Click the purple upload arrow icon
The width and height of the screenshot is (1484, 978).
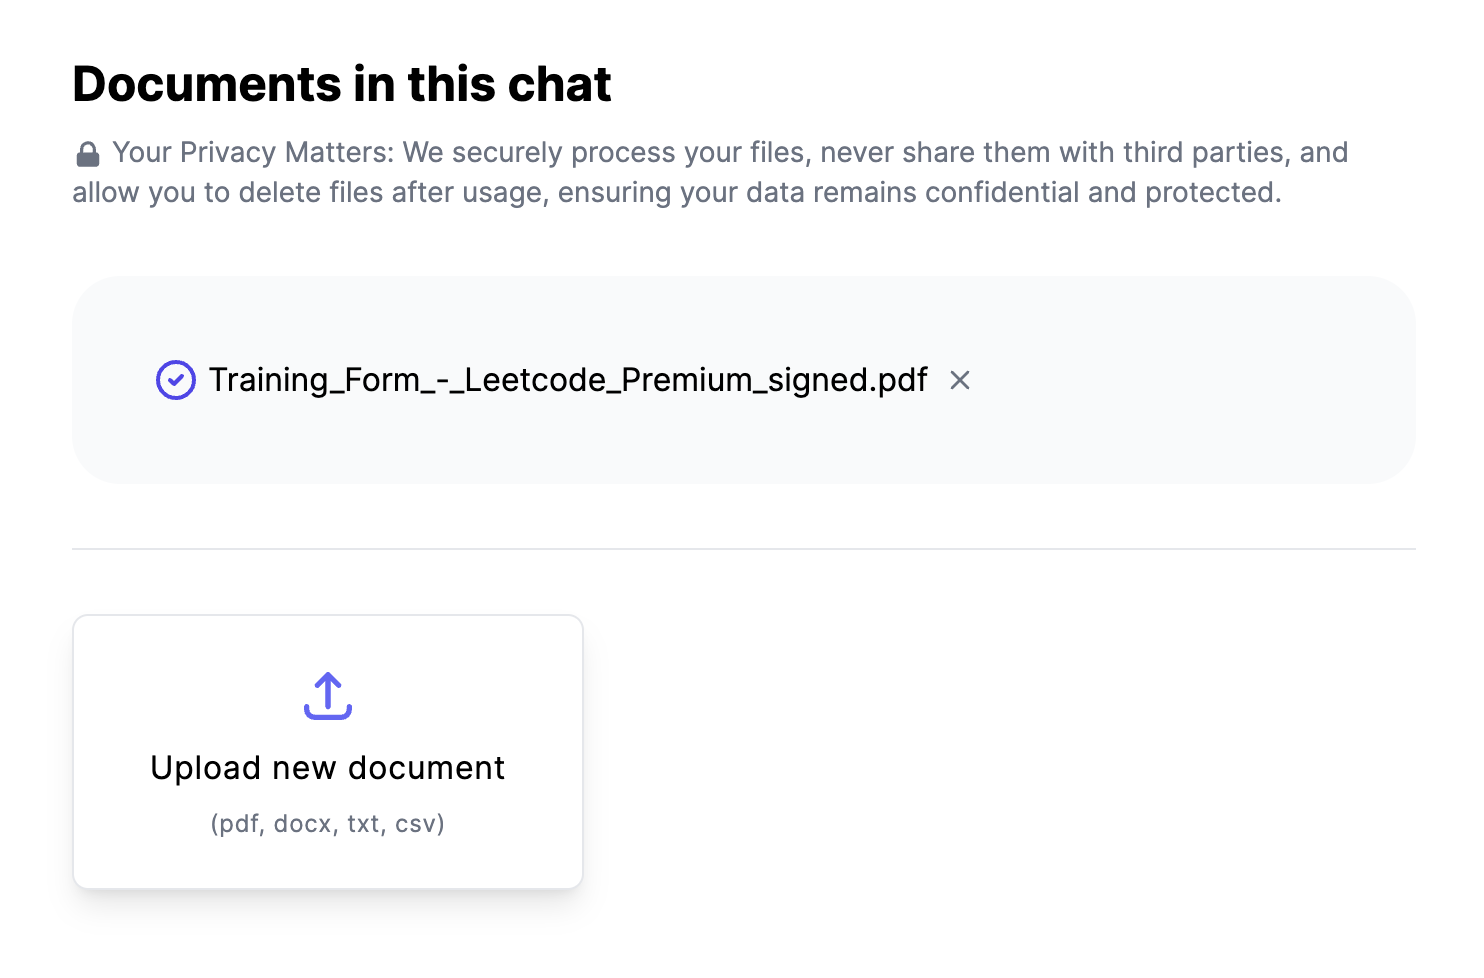tap(328, 696)
